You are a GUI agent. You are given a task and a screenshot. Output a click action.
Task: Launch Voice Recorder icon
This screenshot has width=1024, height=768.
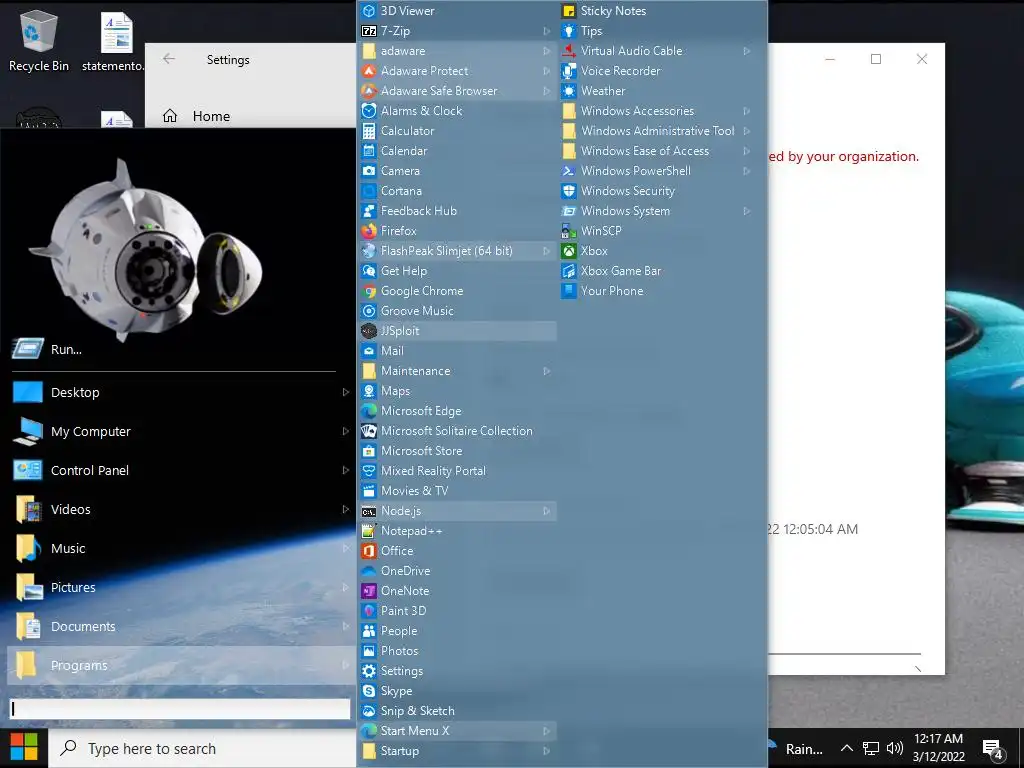tap(569, 71)
